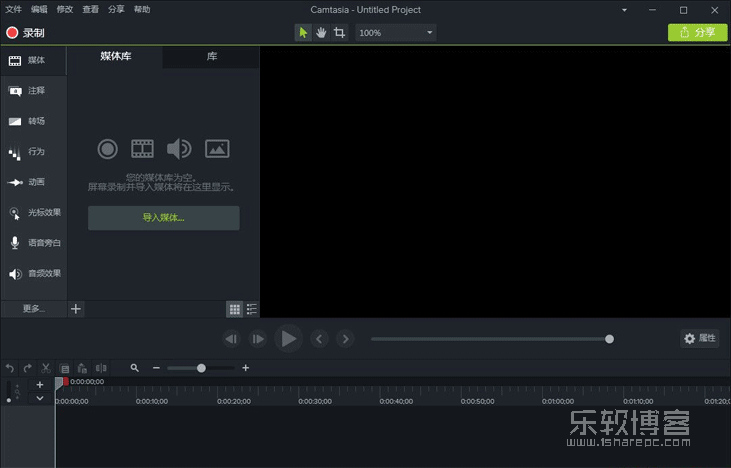731x468 pixels.
Task: Switch media bin to thumbnail grid view
Action: pyautogui.click(x=234, y=309)
